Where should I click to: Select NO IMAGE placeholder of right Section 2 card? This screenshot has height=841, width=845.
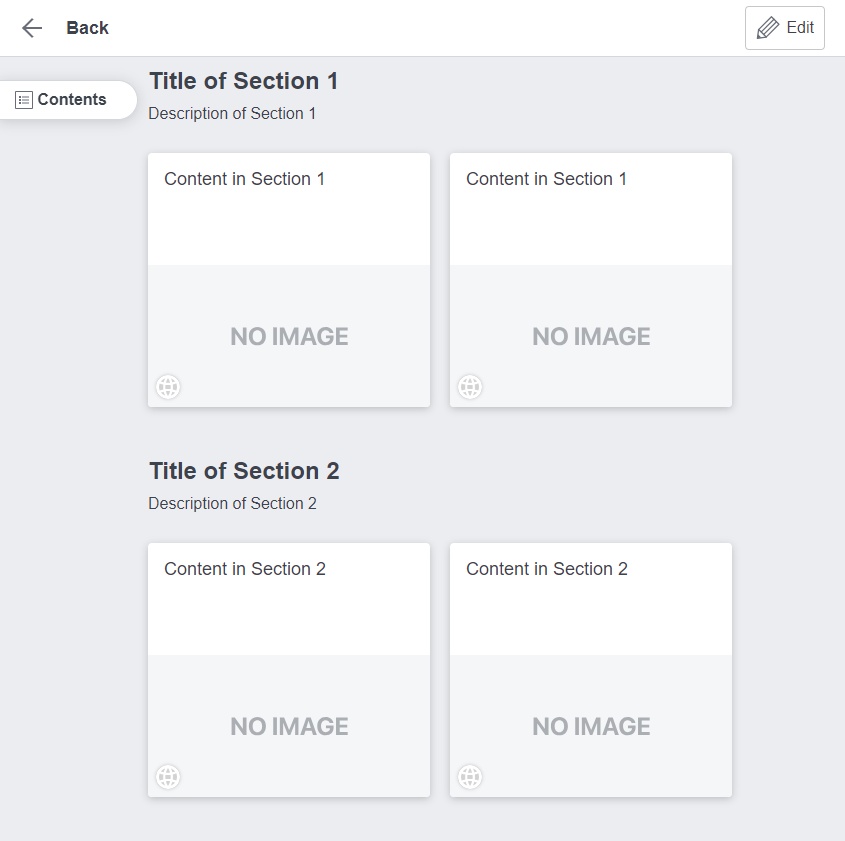[x=591, y=727]
